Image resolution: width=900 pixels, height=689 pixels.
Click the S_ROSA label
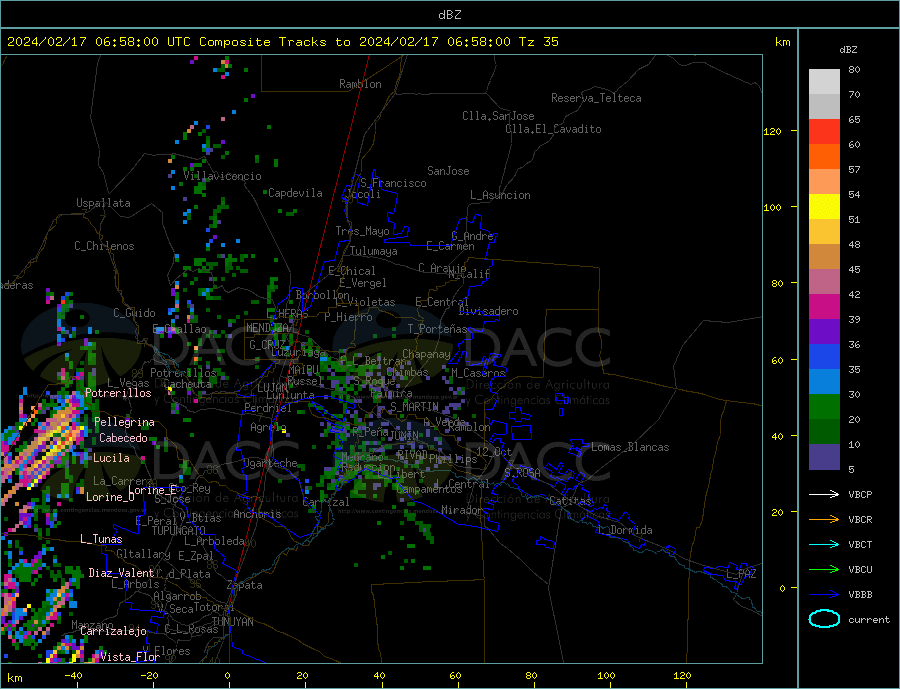point(522,473)
